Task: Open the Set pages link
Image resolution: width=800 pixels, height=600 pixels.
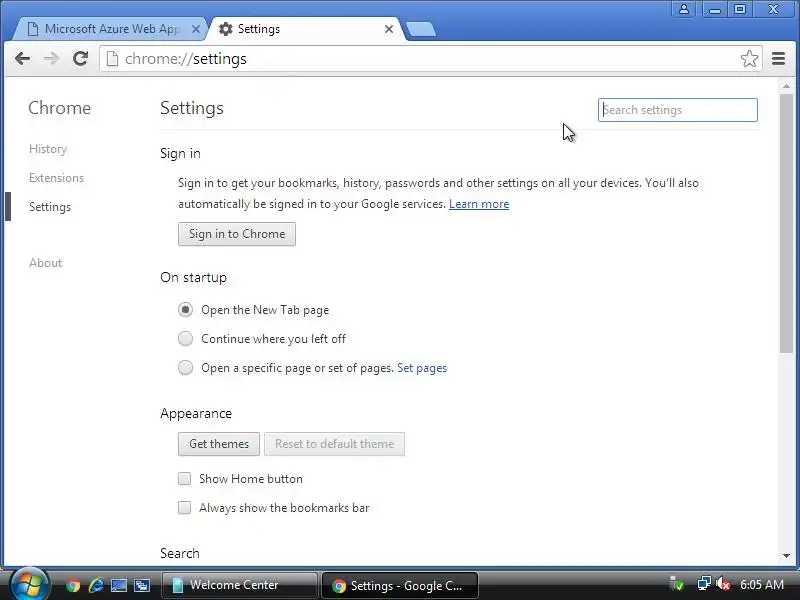Action: click(421, 368)
